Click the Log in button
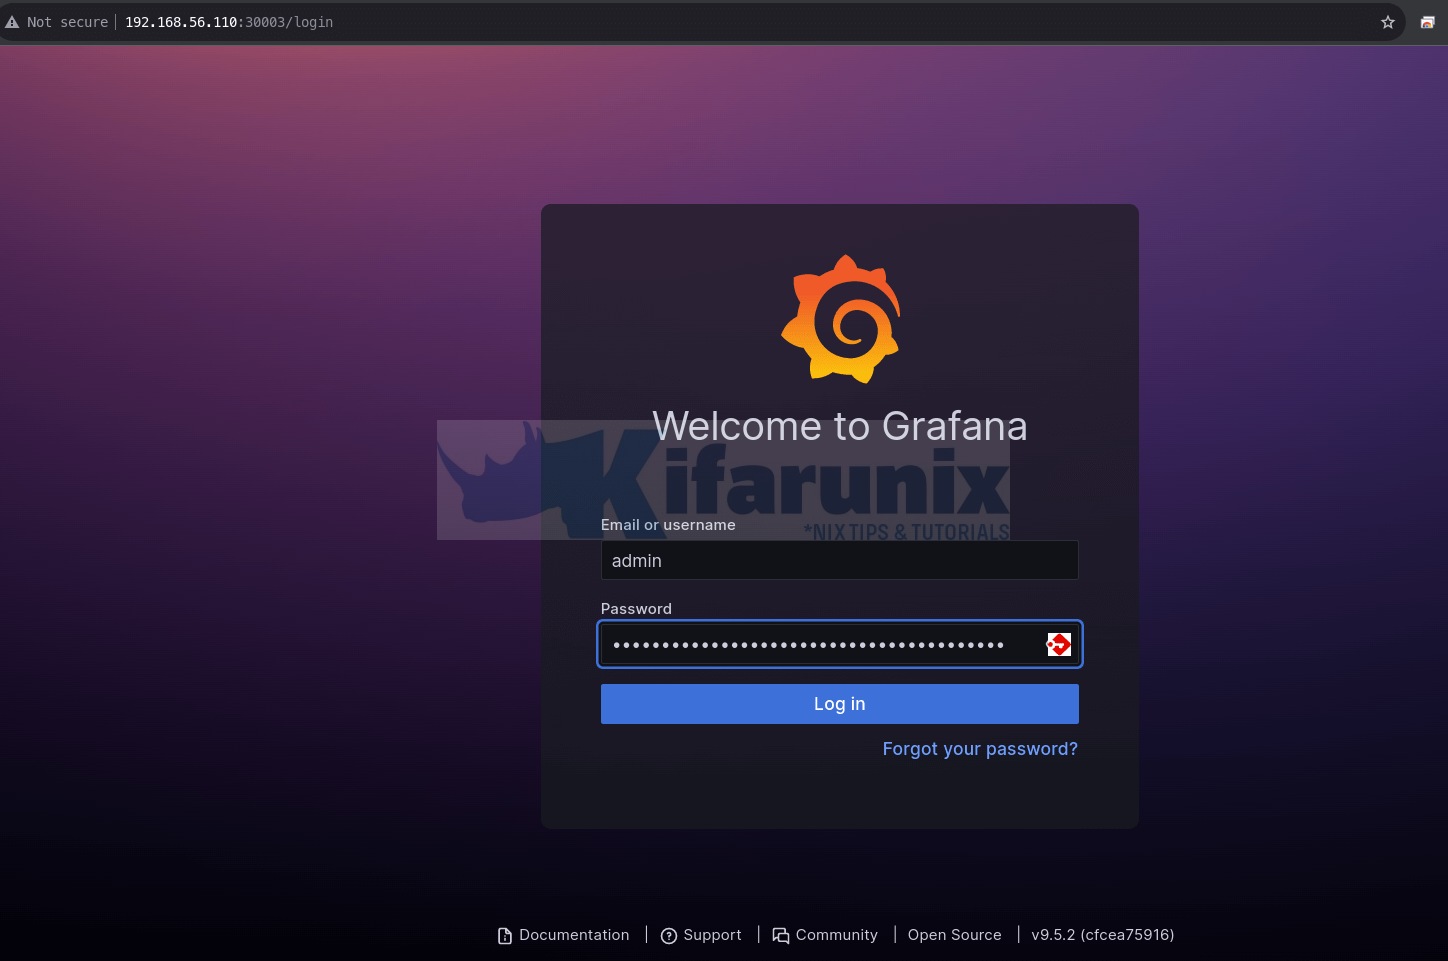Screen dimensions: 1448x961 840,704
